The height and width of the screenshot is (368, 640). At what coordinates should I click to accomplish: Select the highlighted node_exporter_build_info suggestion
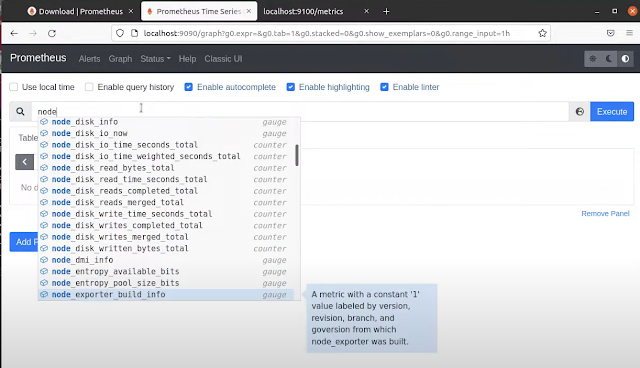(x=166, y=295)
